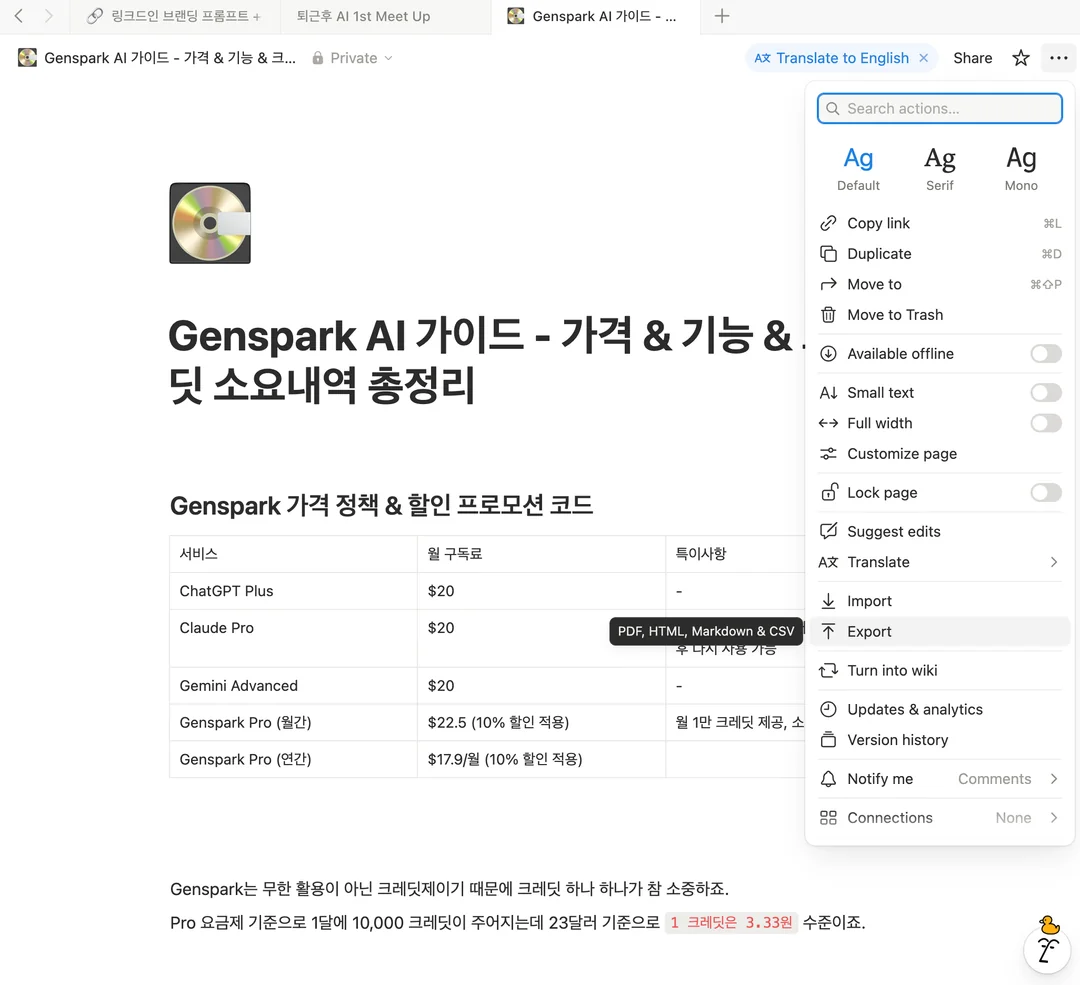Open a new tab with plus icon
The image size is (1080, 985).
coord(721,16)
